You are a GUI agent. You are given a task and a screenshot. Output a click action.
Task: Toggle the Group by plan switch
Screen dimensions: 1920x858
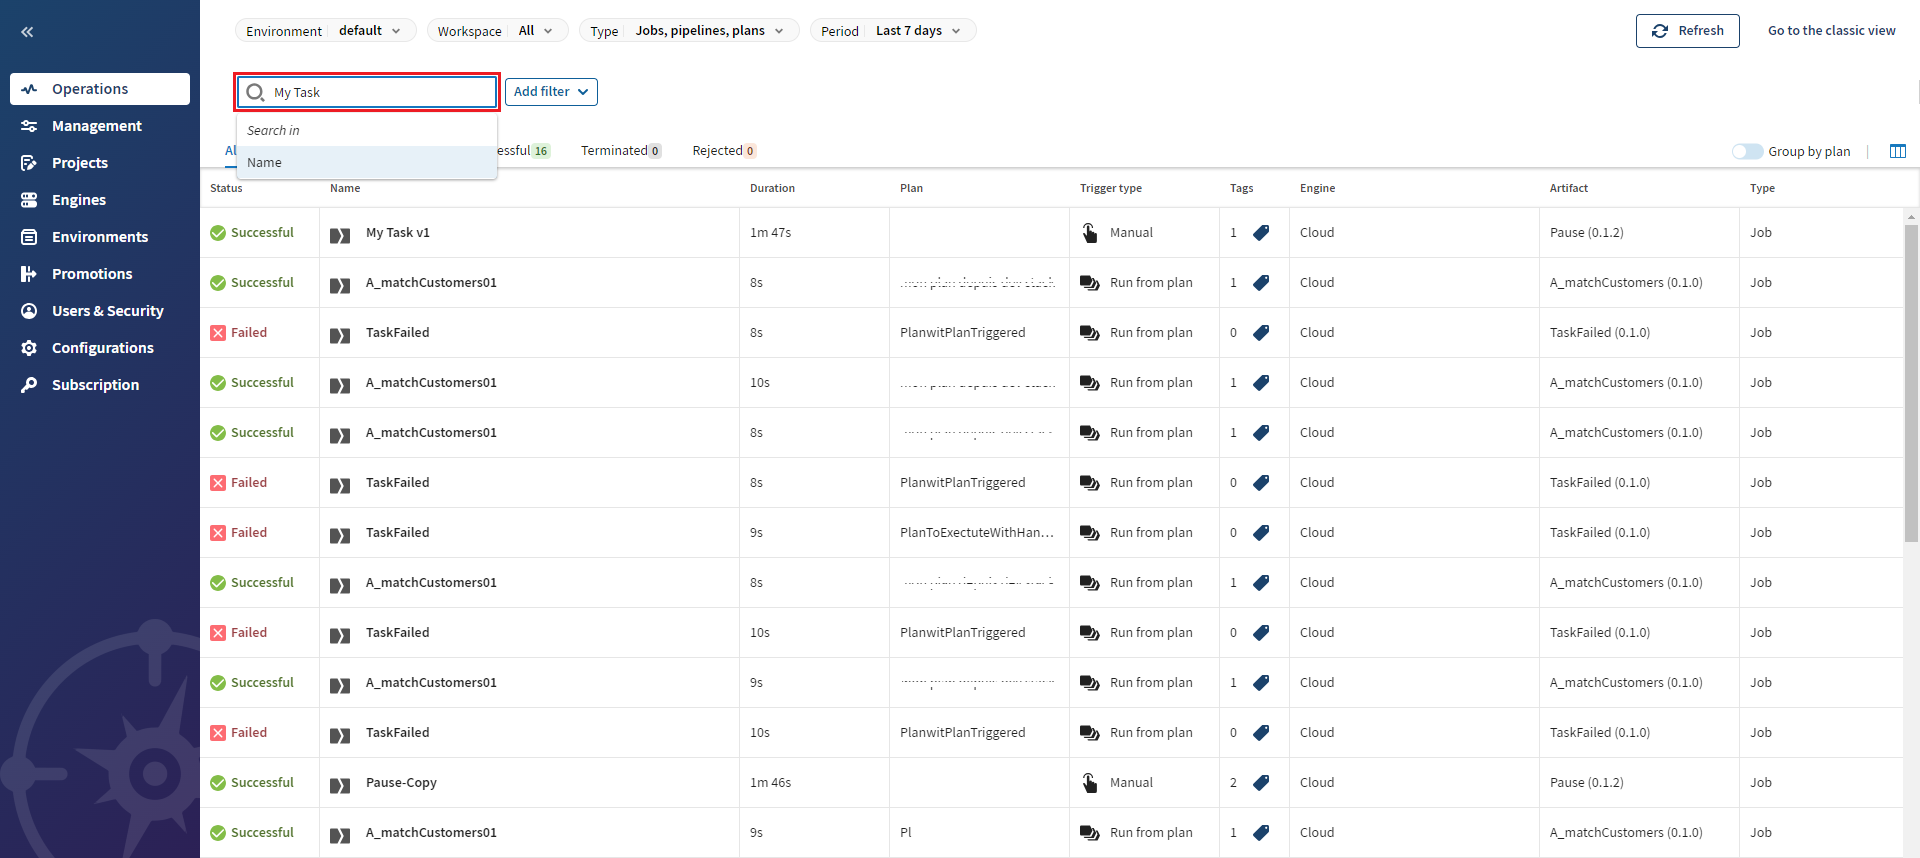pos(1747,151)
